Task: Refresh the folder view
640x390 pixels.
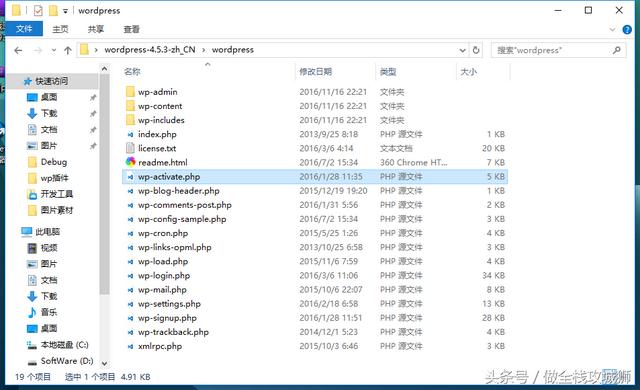Action: click(x=476, y=50)
